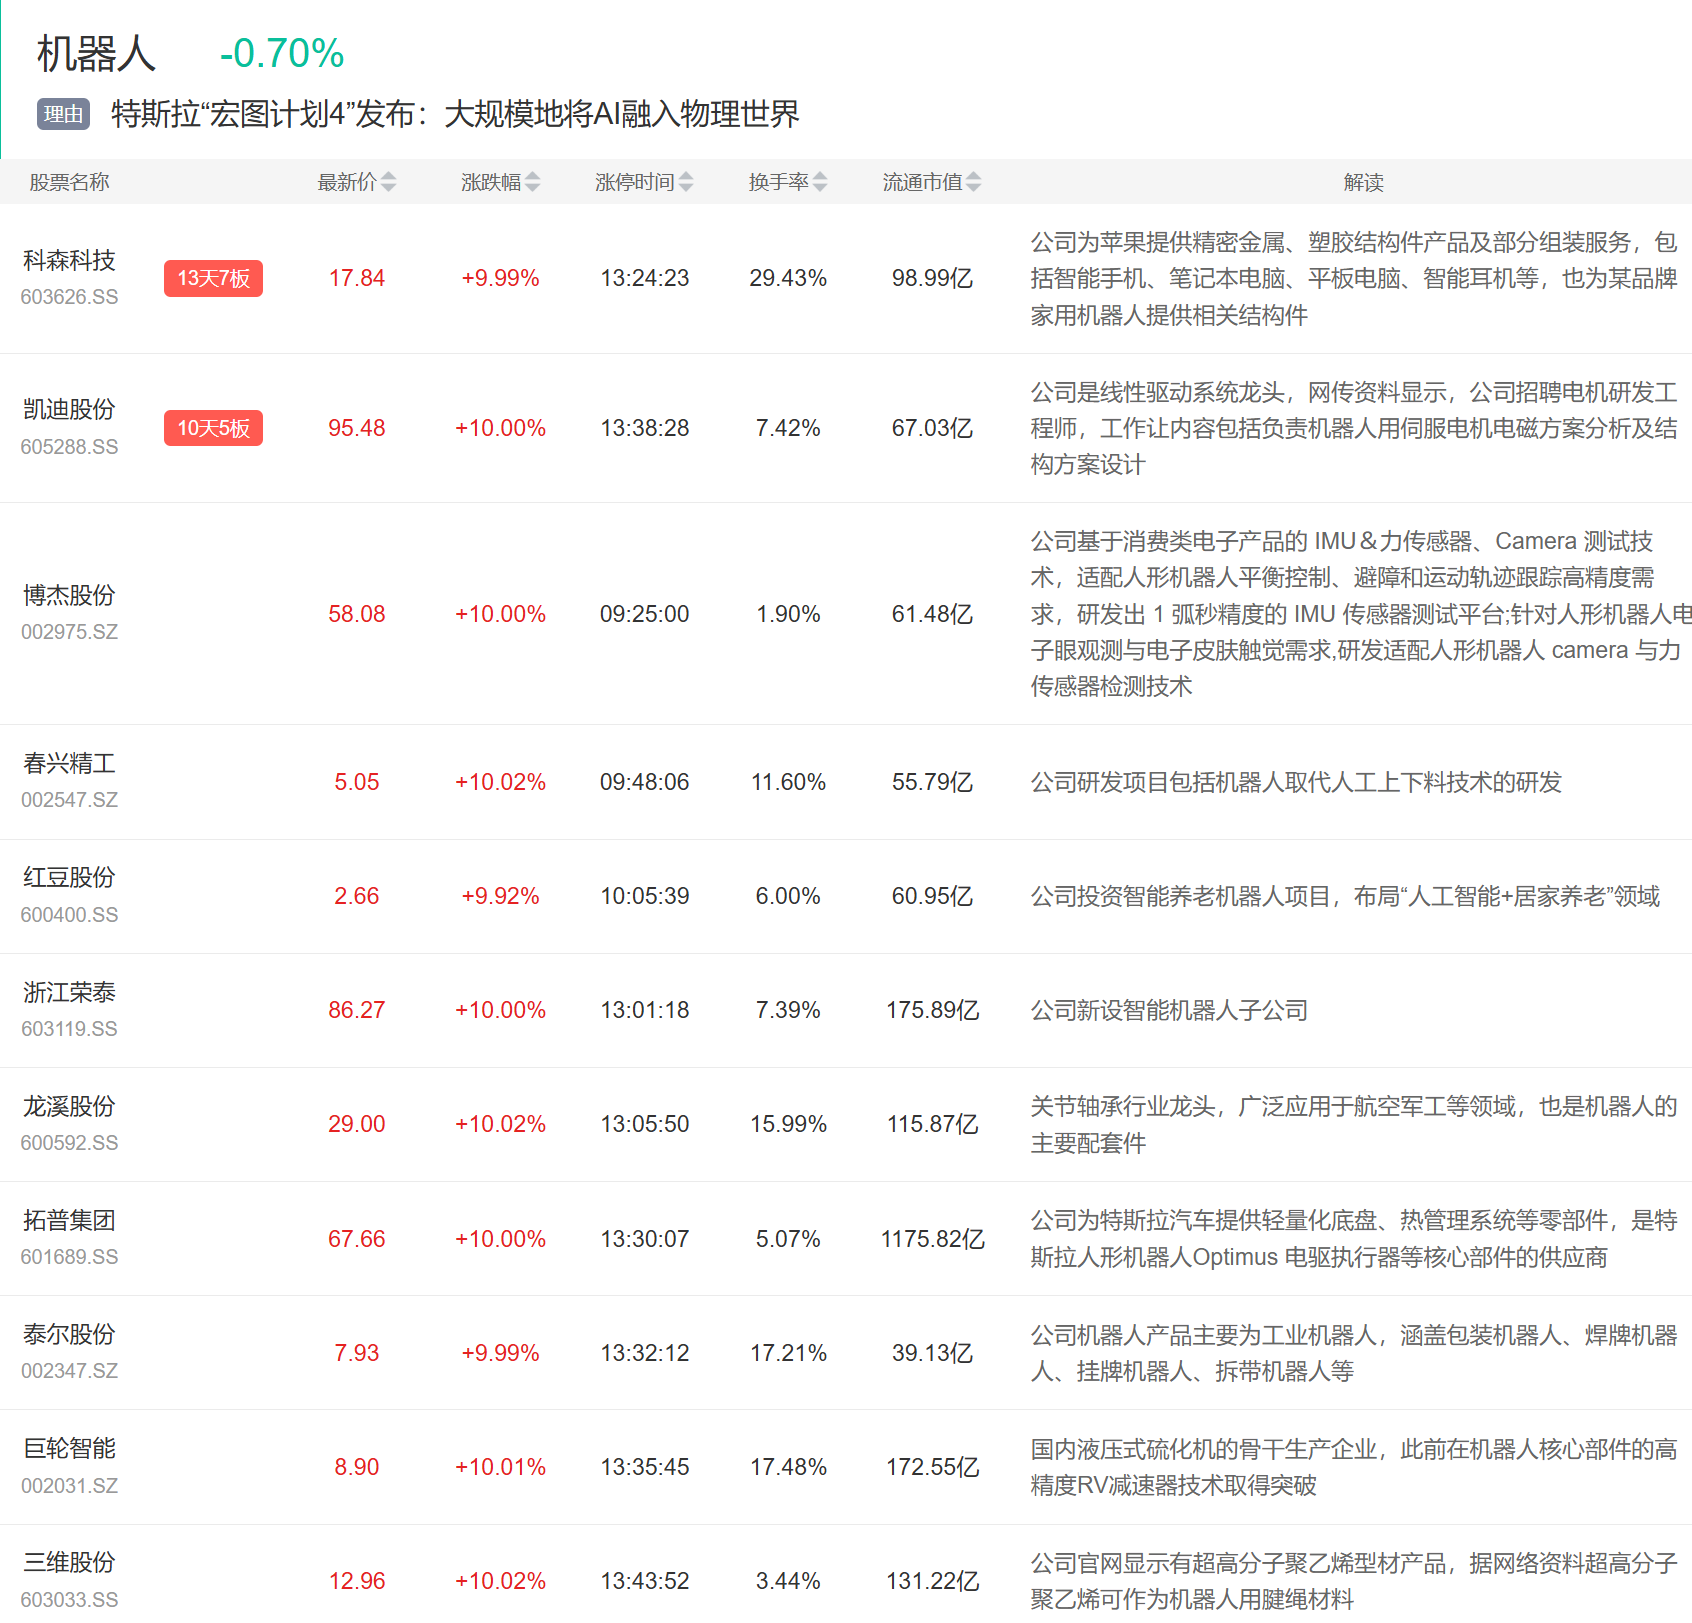Click the 最新价 header label
Image resolution: width=1692 pixels, height=1623 pixels.
(x=347, y=182)
